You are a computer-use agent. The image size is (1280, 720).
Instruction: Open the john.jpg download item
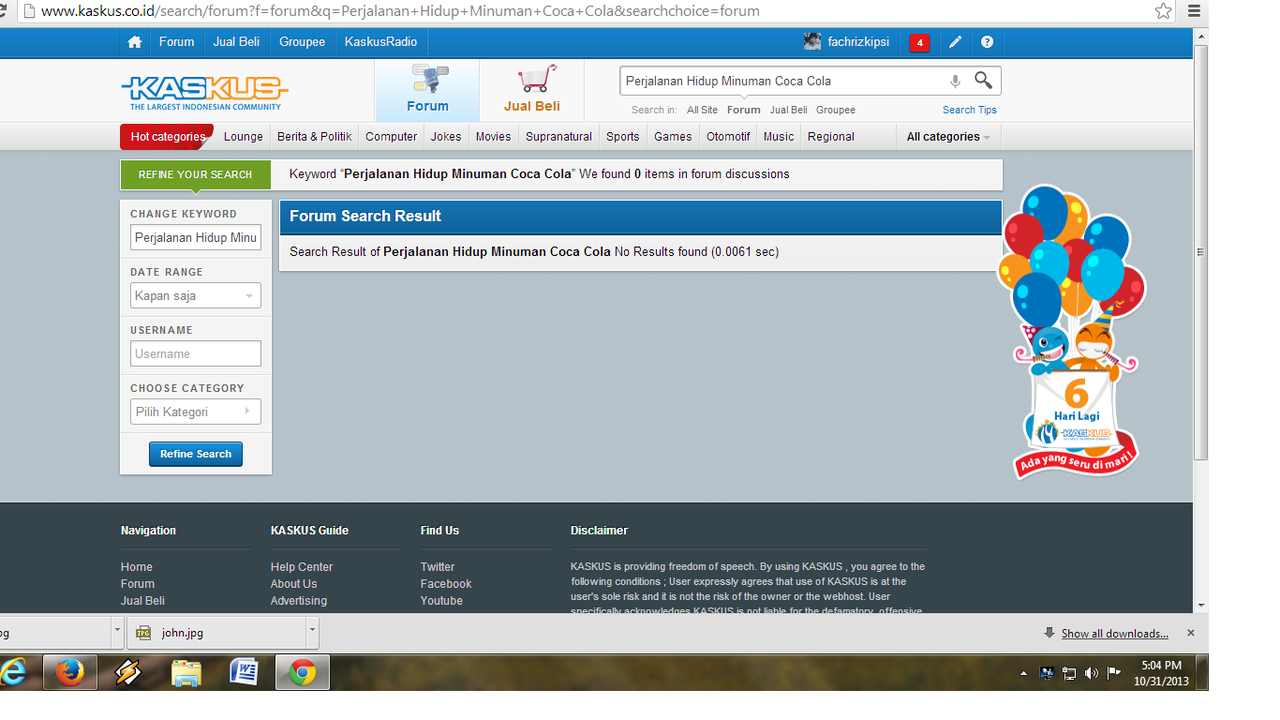215,633
